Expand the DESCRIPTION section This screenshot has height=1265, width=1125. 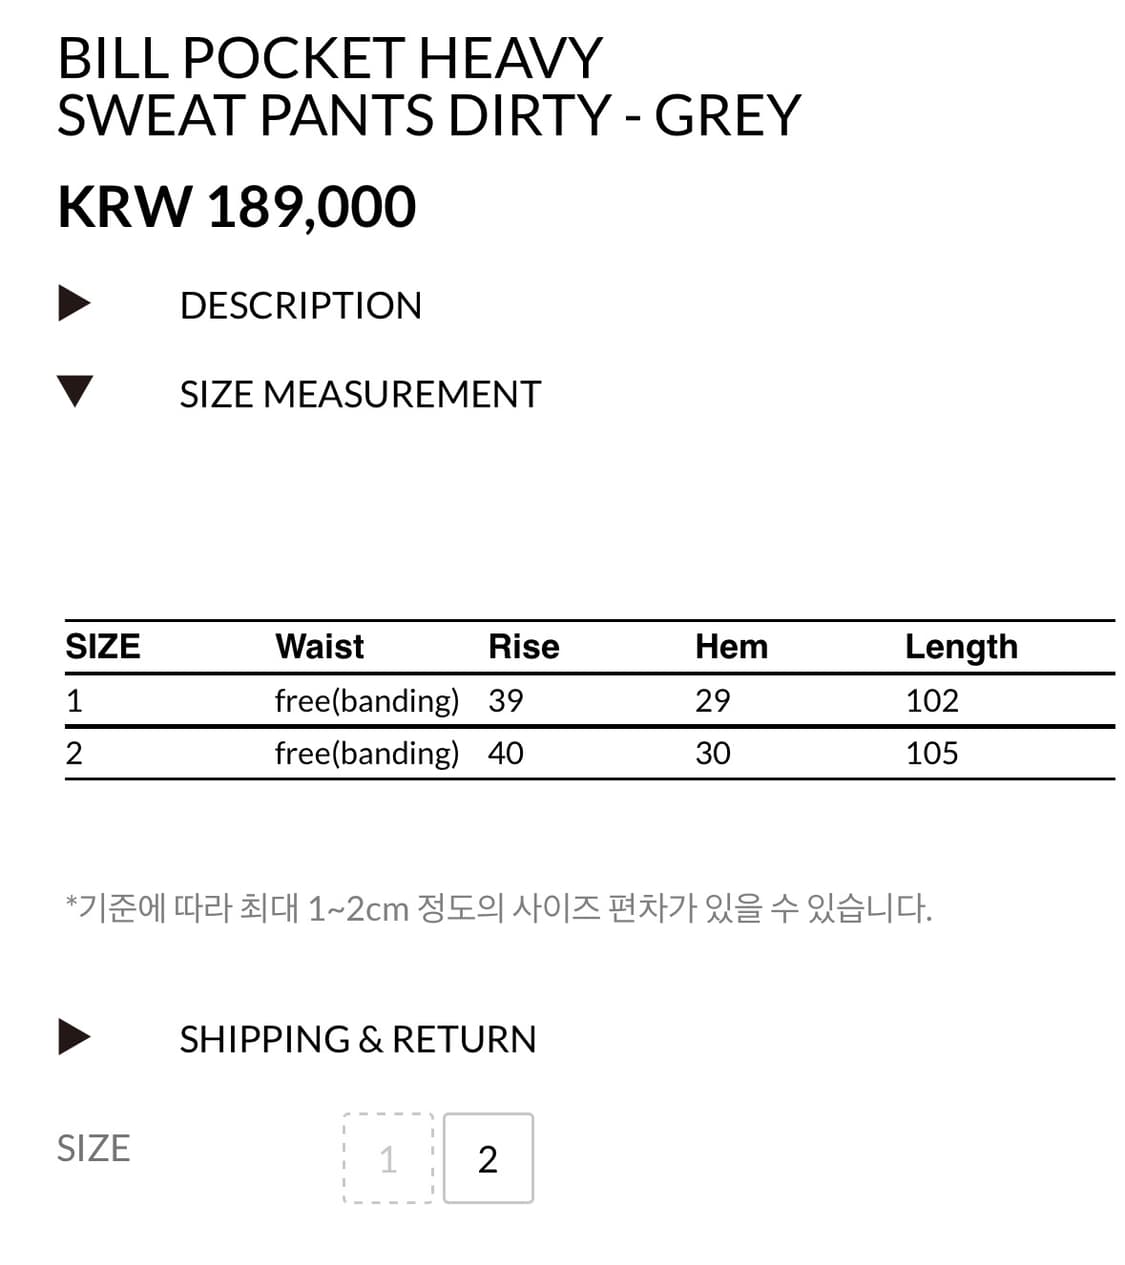click(x=300, y=305)
